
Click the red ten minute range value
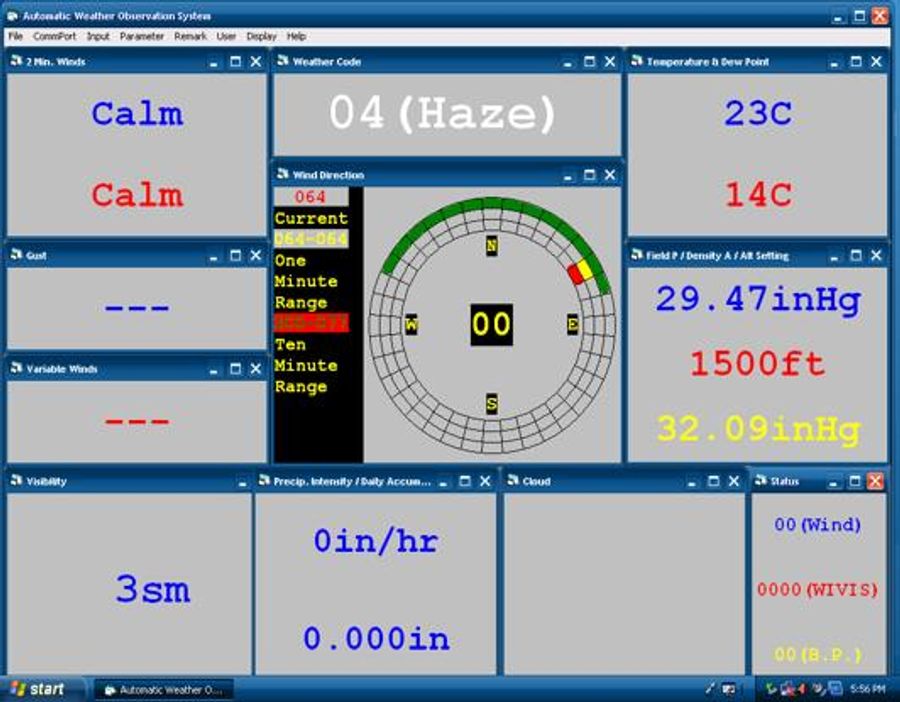point(311,323)
